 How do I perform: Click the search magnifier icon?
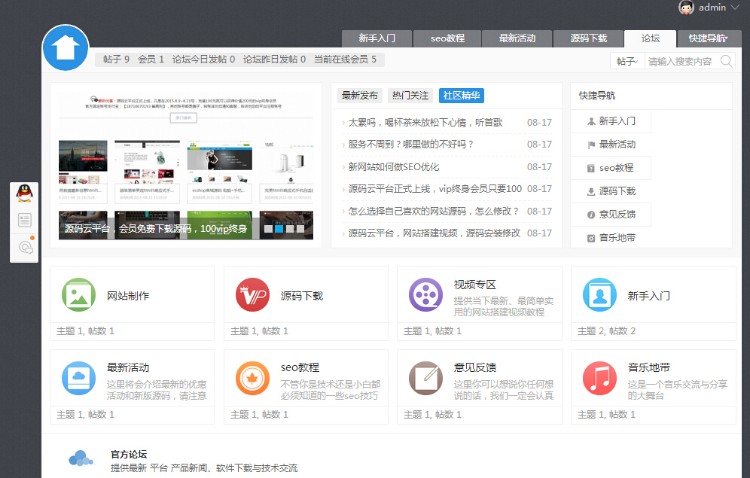[x=726, y=61]
